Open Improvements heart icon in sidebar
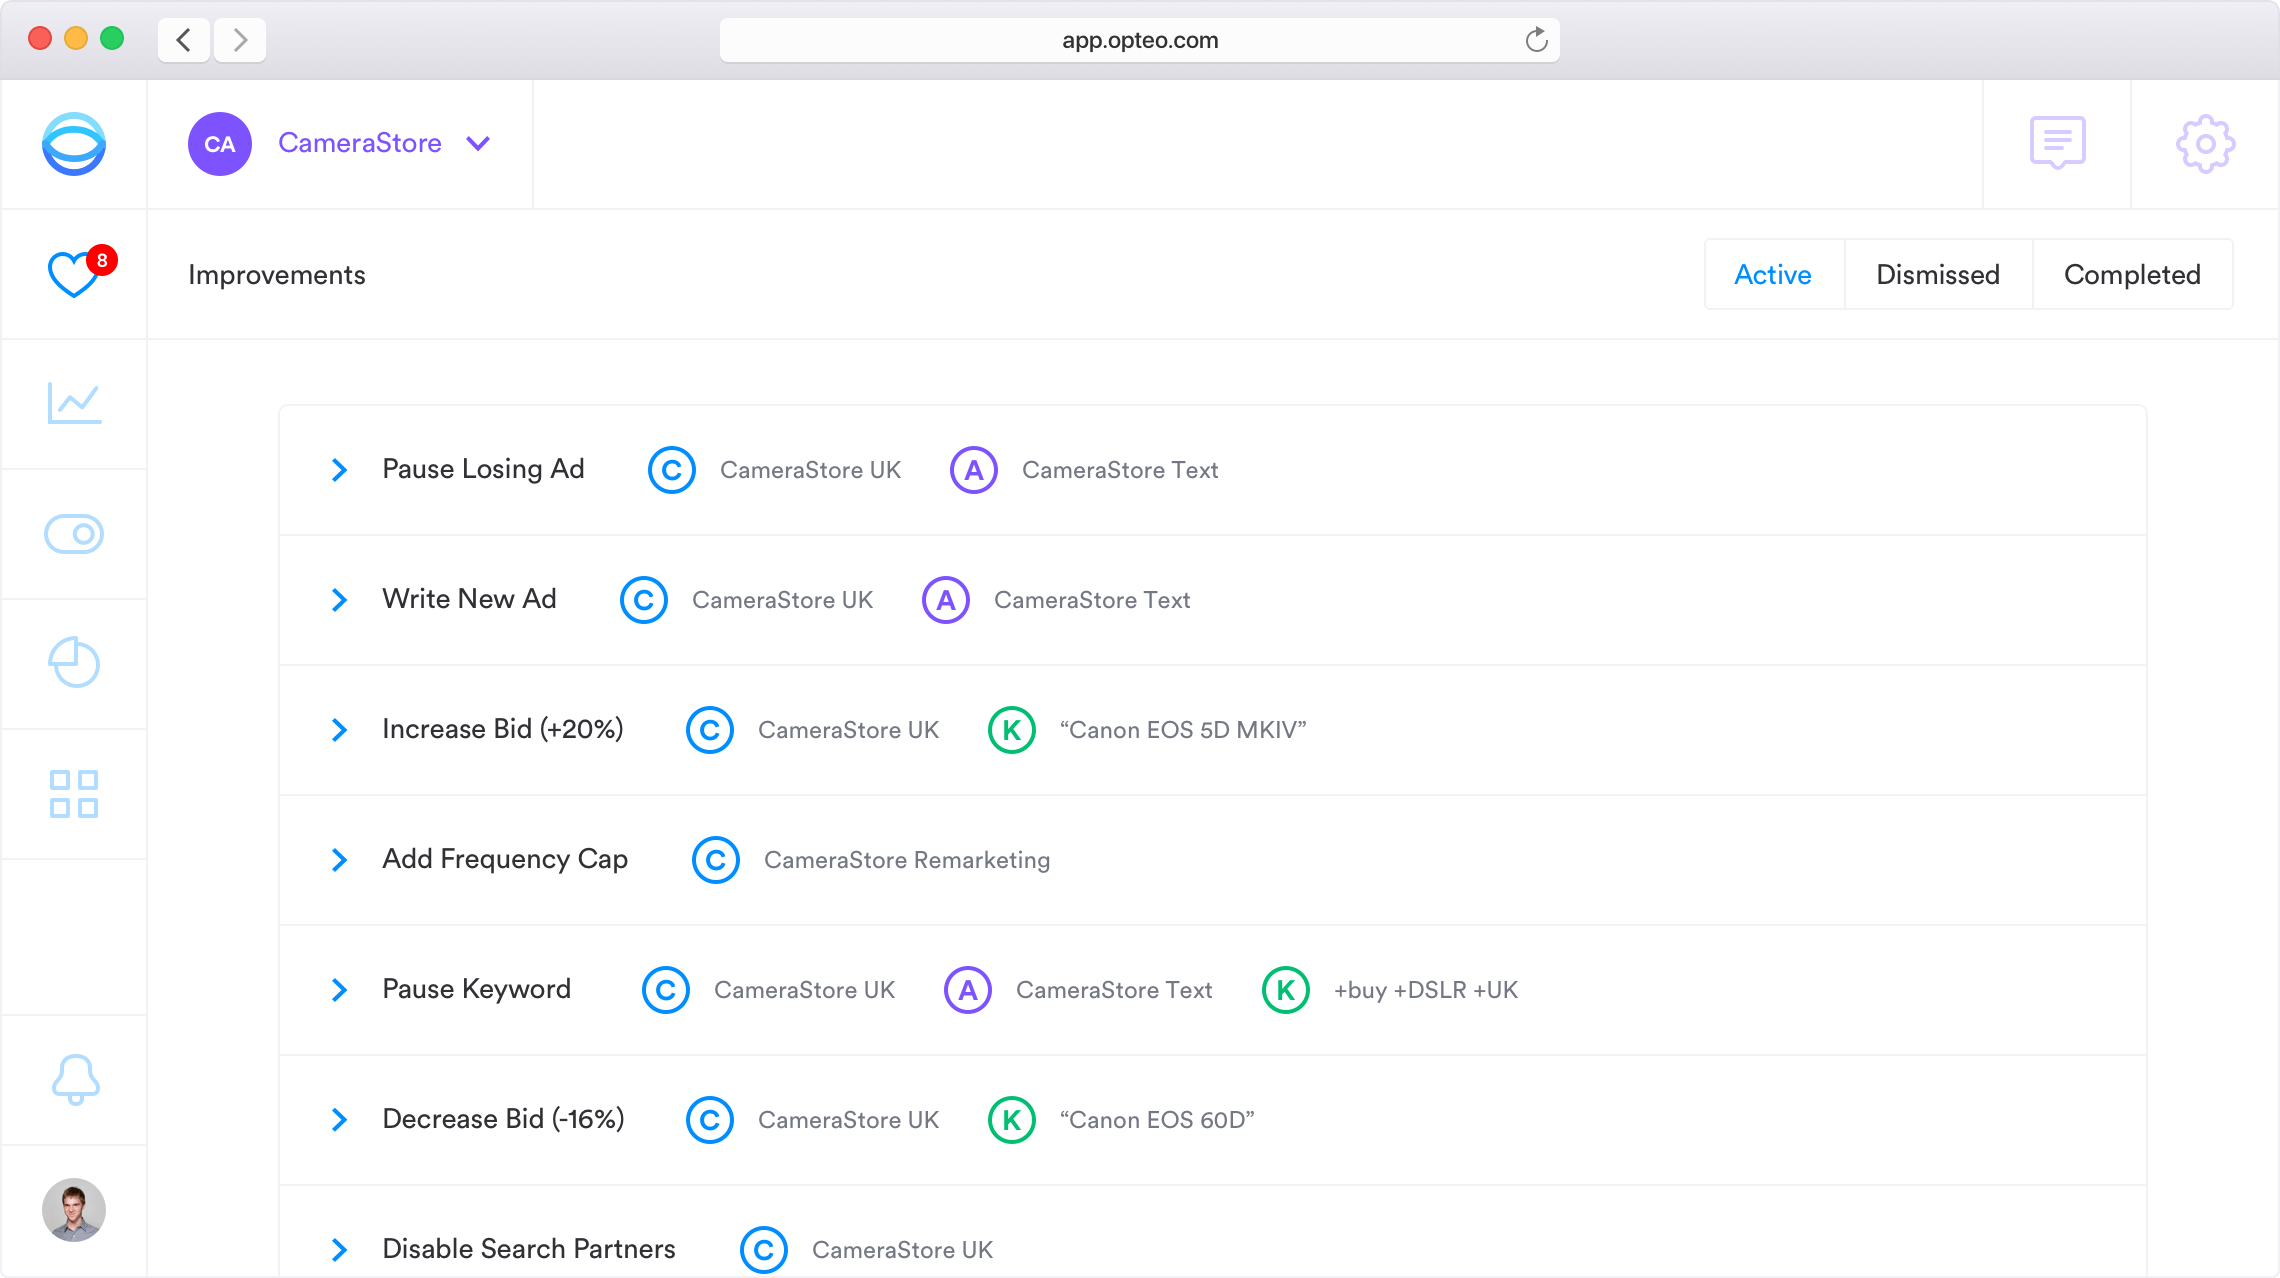Screen dimensions: 2280x1278 click(74, 274)
